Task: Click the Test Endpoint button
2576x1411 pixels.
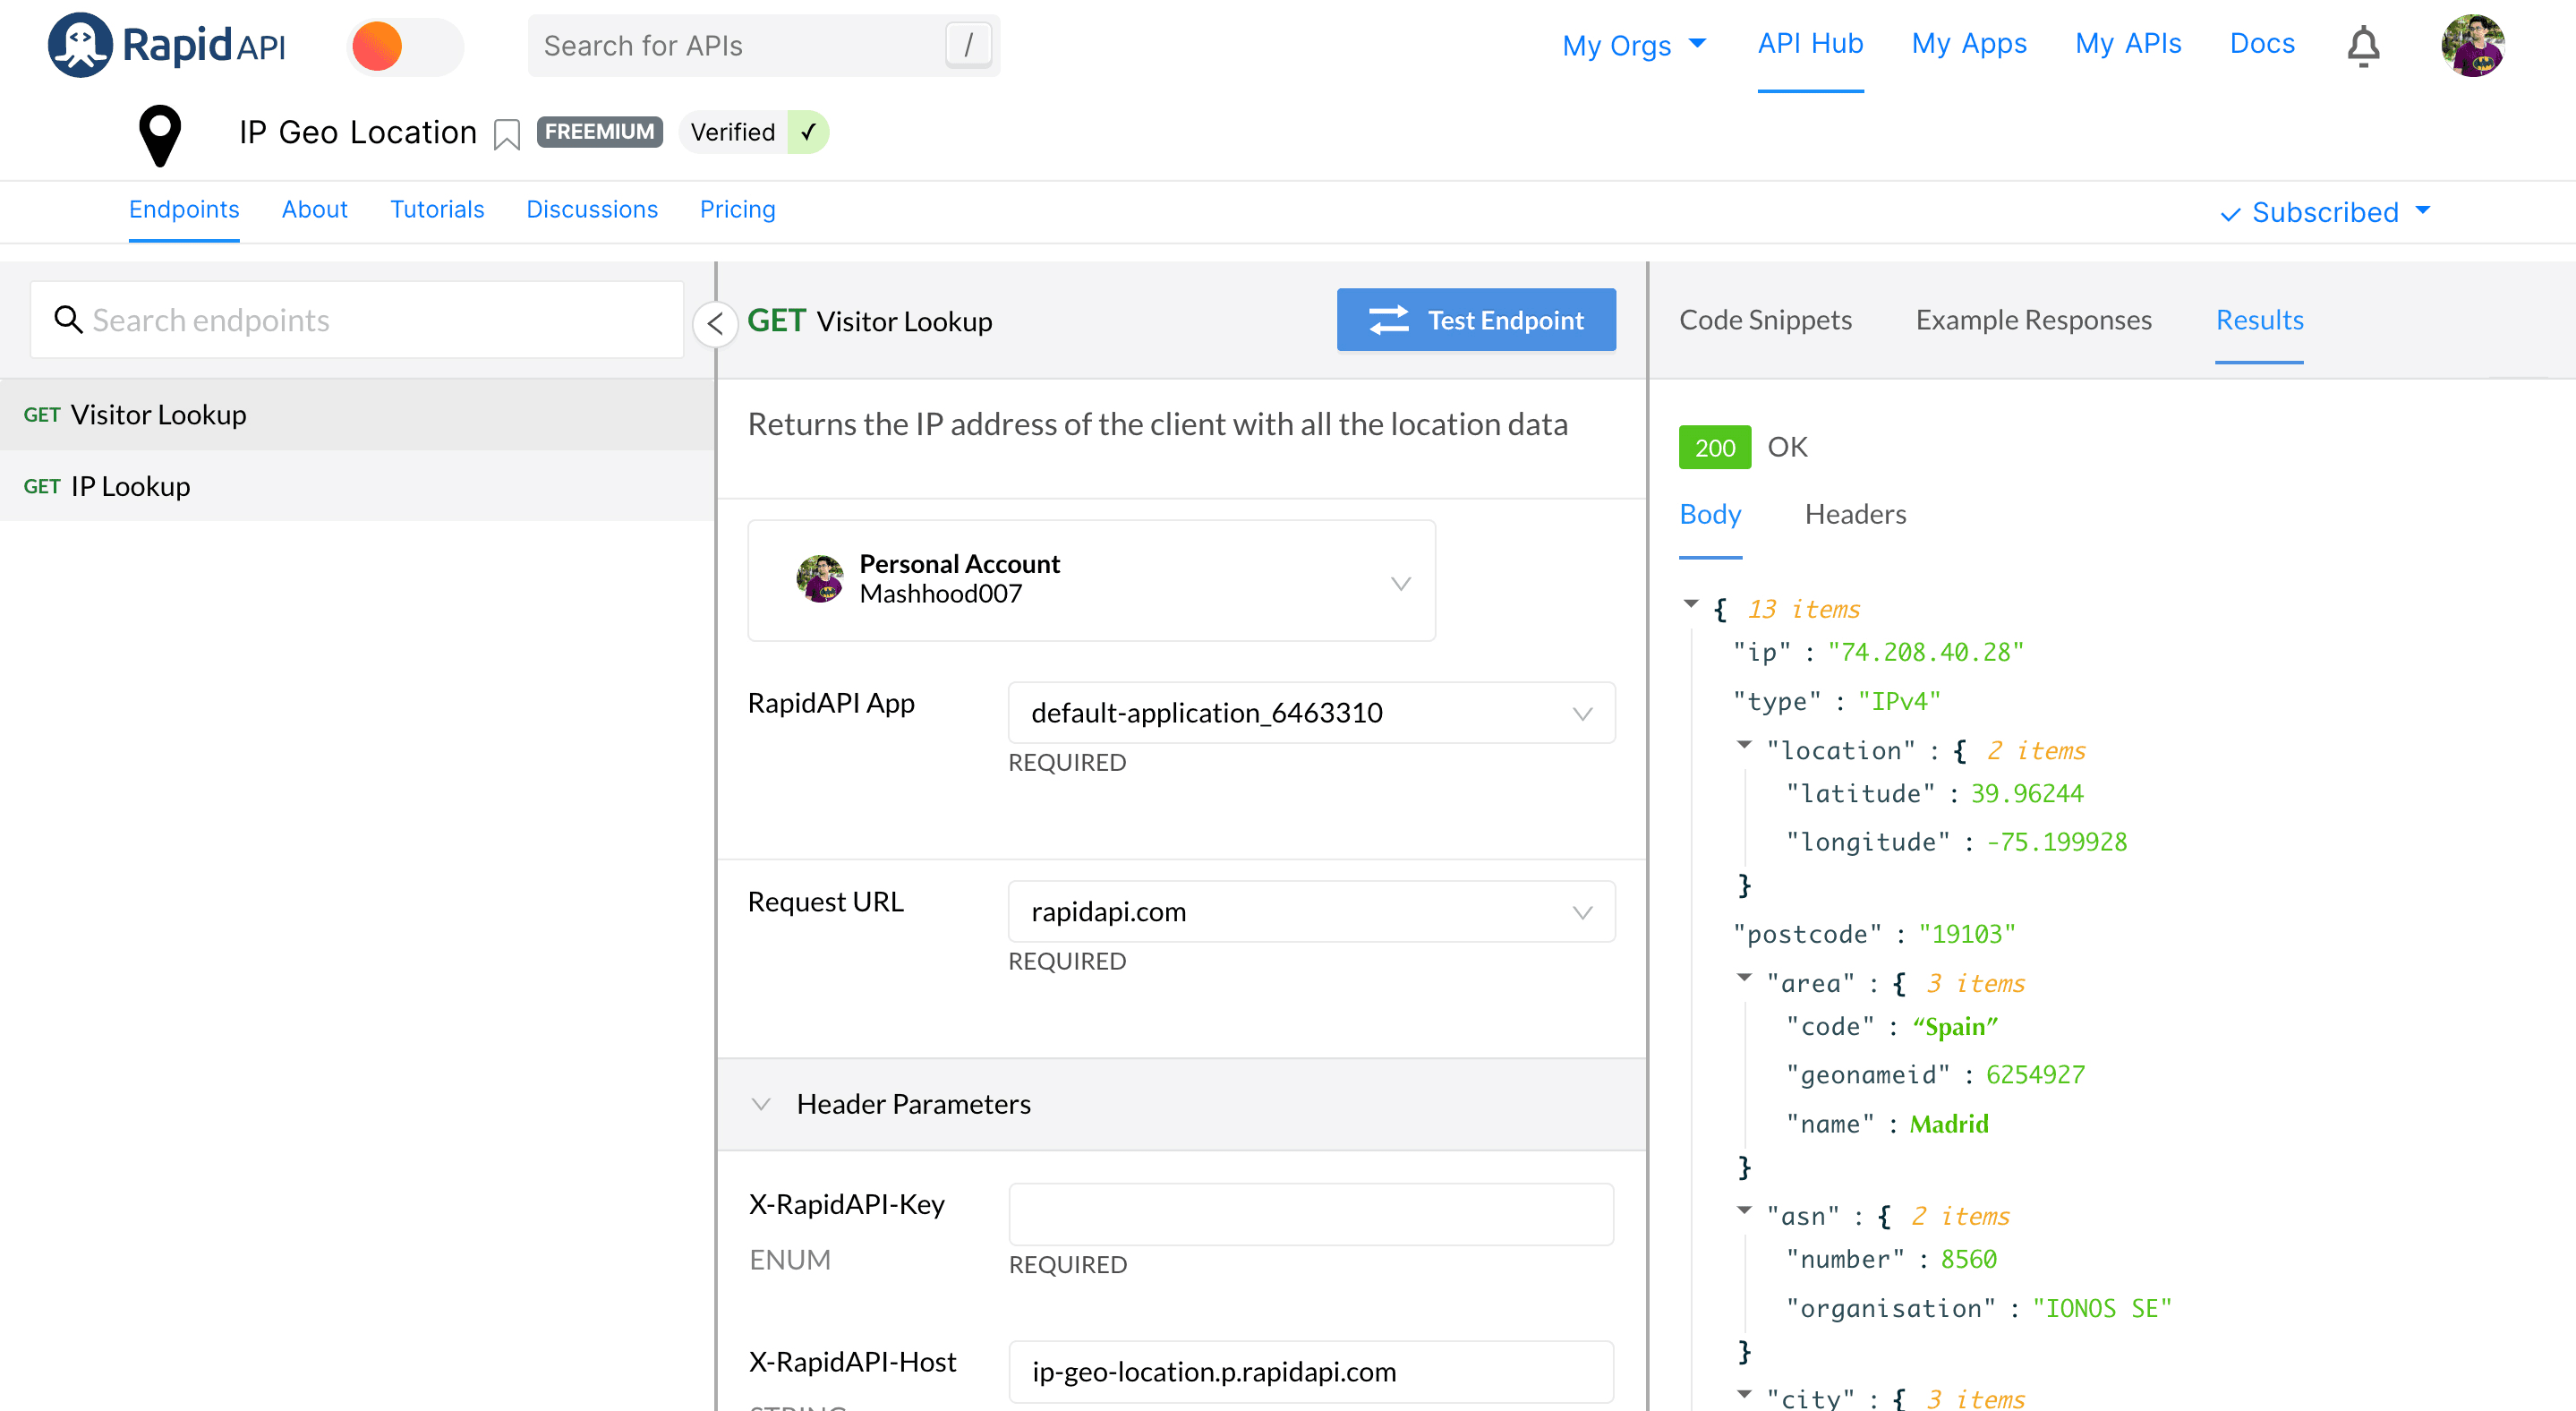Action: [1476, 320]
